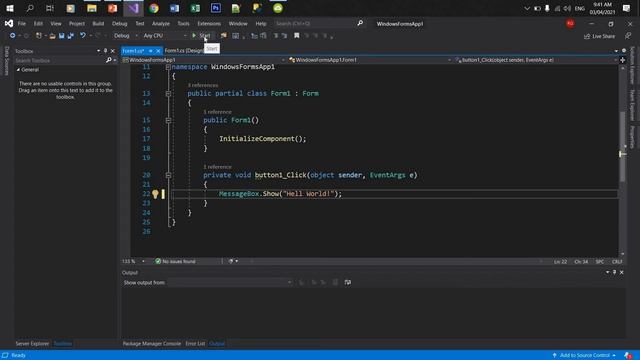
Task: Close the Form1.cs editor tab
Action: pyautogui.click(x=158, y=51)
